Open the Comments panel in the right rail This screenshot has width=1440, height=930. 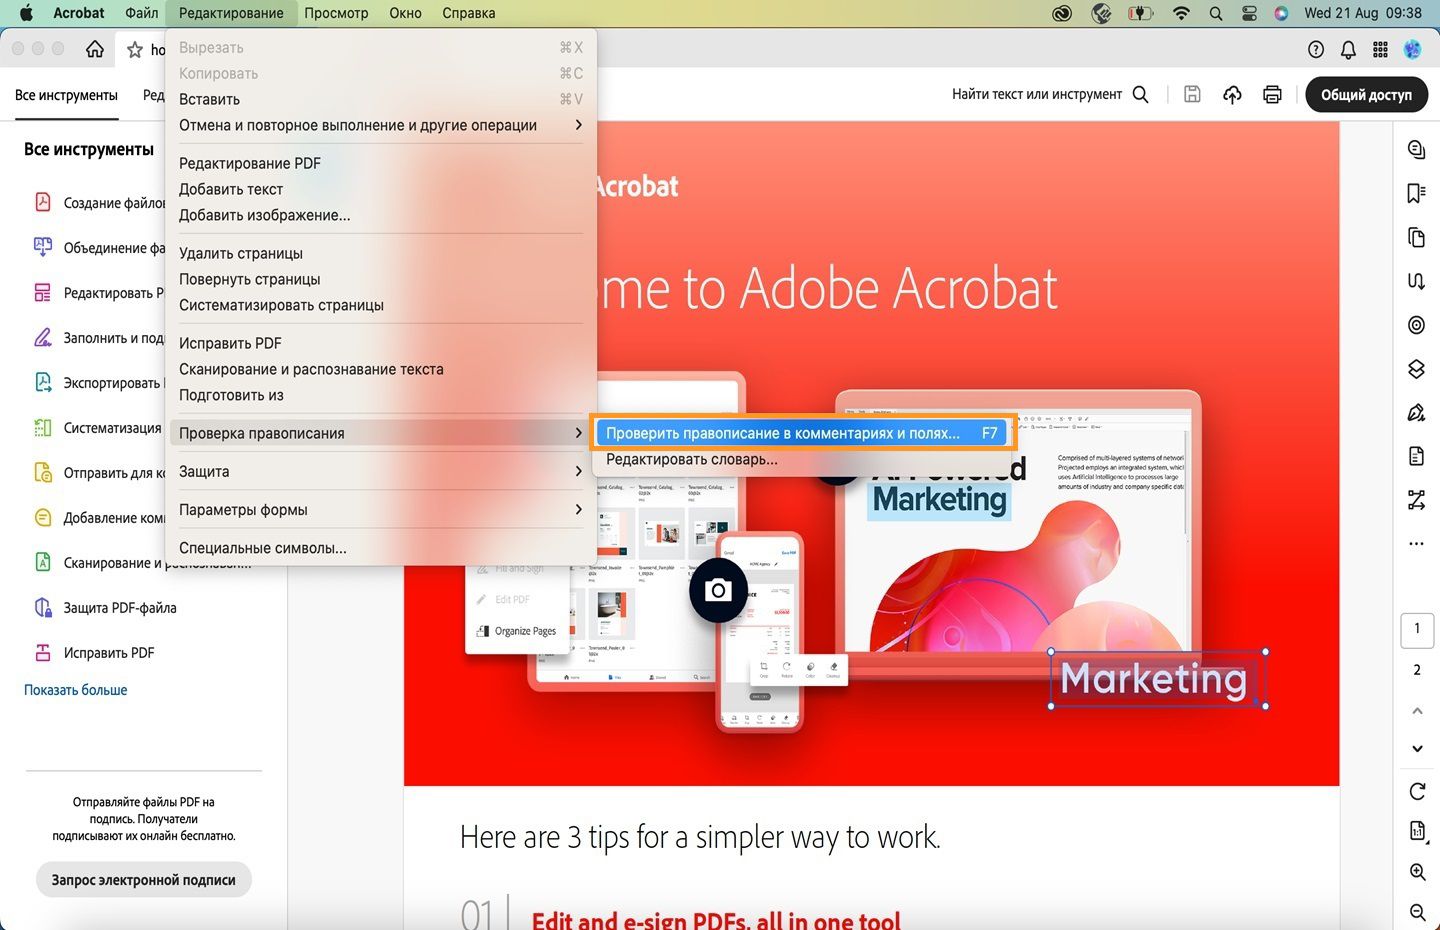point(1416,149)
